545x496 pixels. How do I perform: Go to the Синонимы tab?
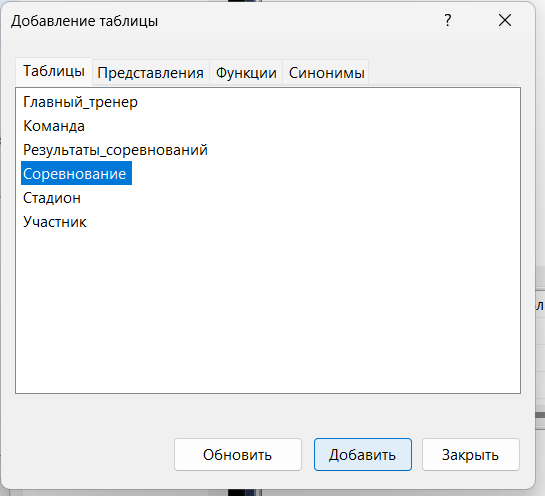[x=326, y=73]
